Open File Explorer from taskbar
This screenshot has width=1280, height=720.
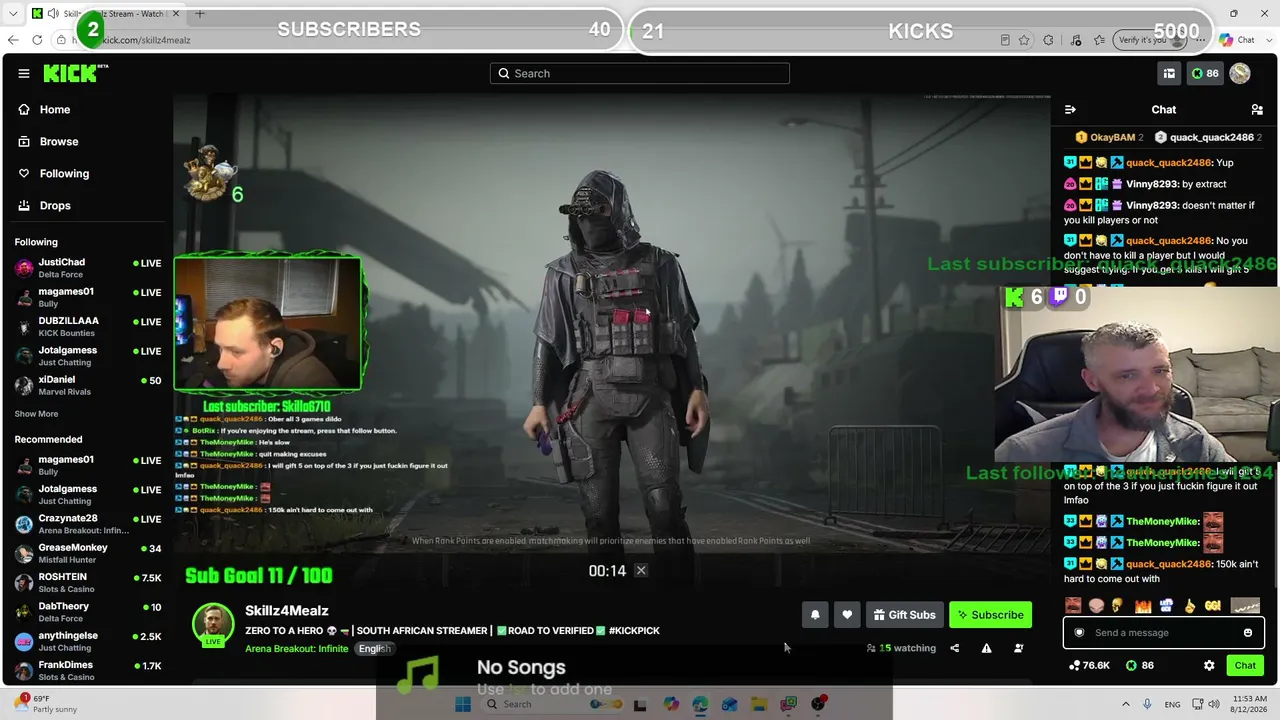click(x=759, y=704)
